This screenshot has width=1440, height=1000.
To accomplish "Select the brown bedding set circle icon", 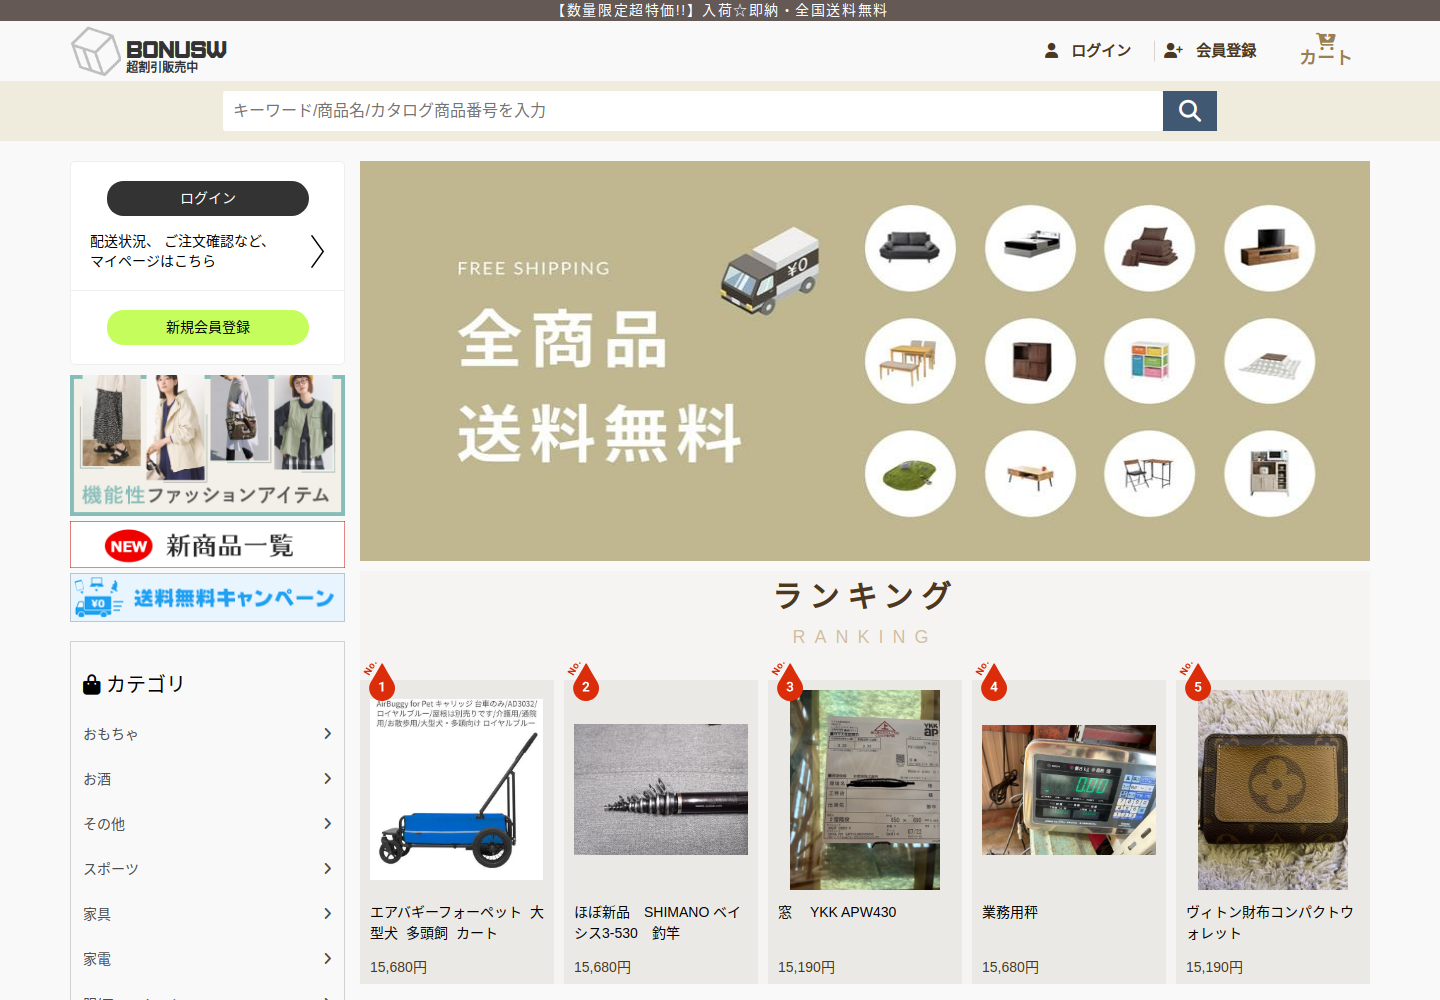I will [x=1150, y=248].
